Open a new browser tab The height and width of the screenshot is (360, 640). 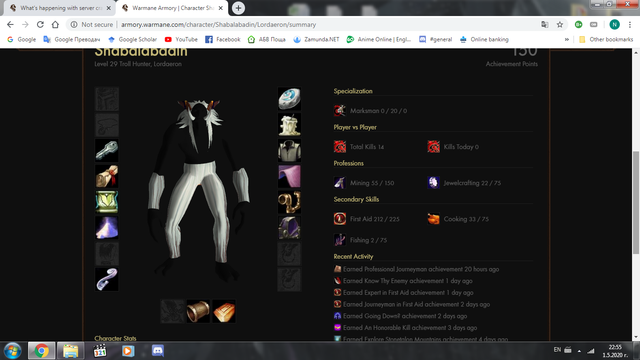(238, 8)
